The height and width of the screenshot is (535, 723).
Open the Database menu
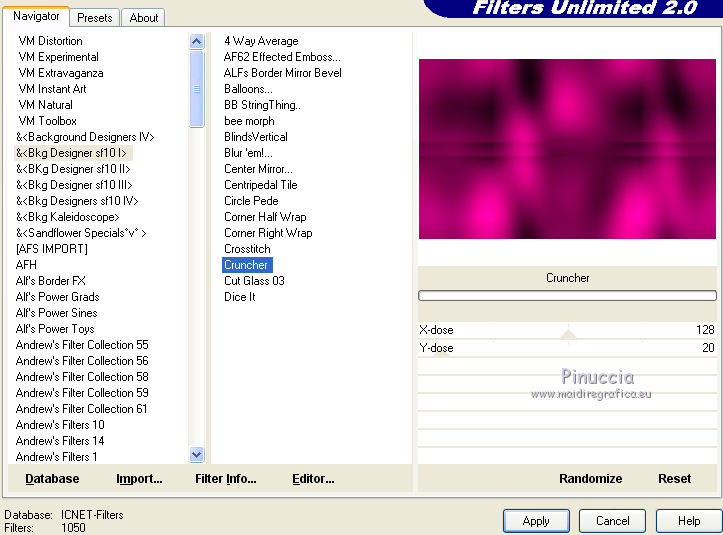tap(52, 479)
